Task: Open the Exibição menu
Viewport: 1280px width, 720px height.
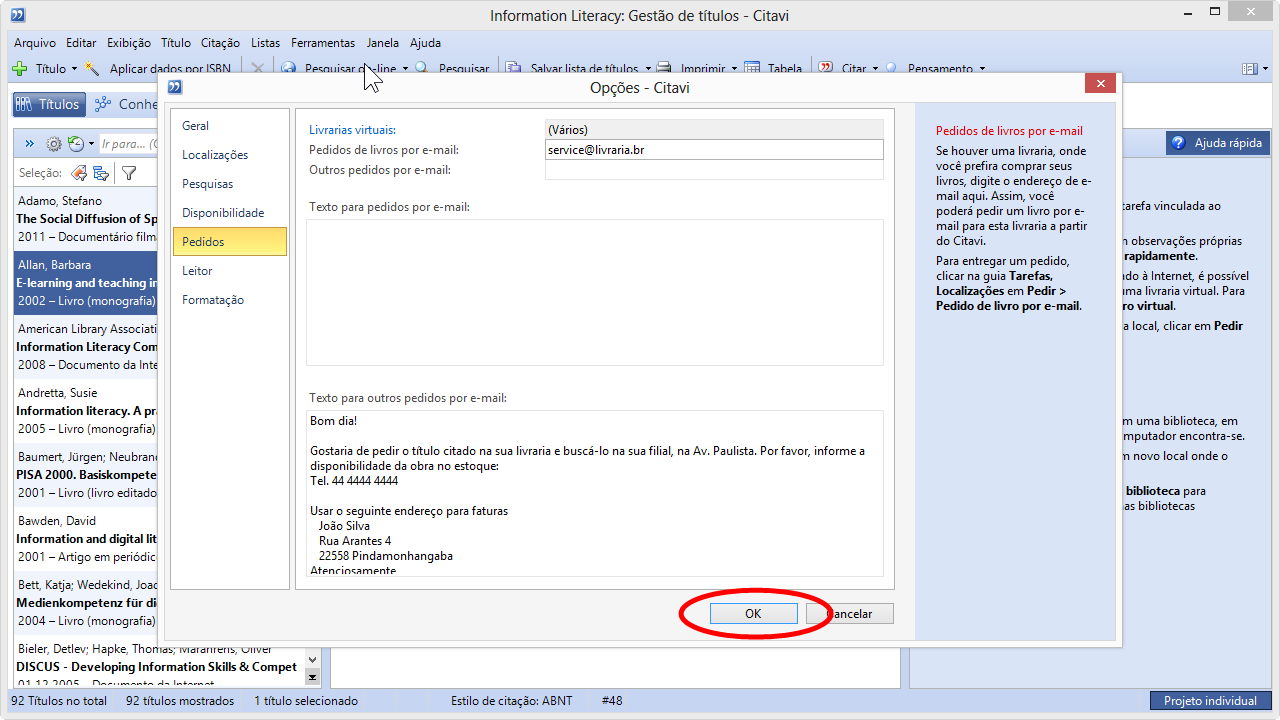Action: click(x=129, y=43)
